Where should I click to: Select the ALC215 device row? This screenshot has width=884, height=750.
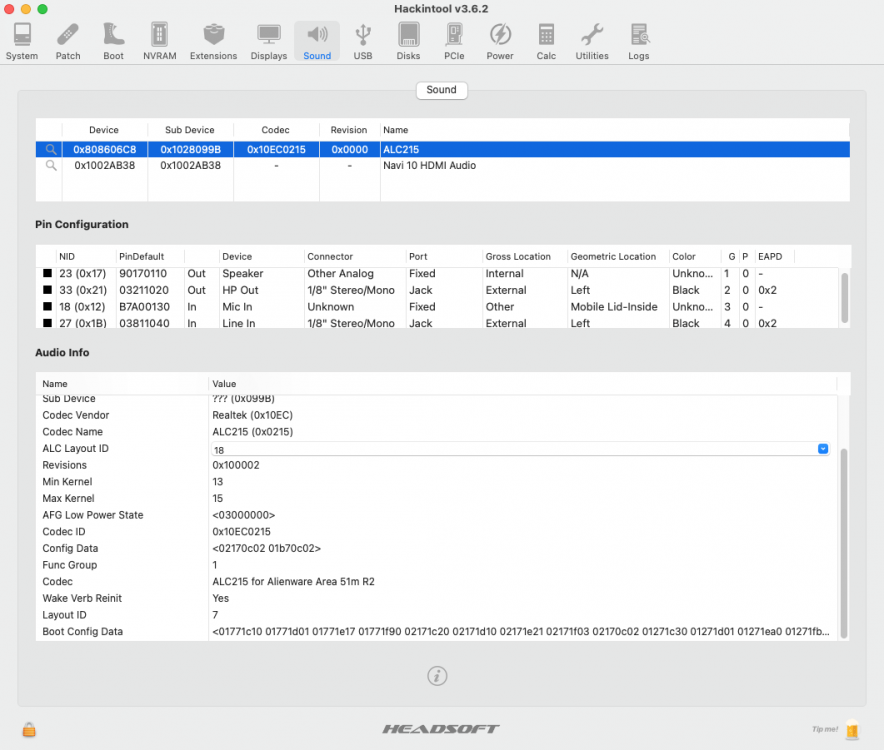[x=443, y=149]
